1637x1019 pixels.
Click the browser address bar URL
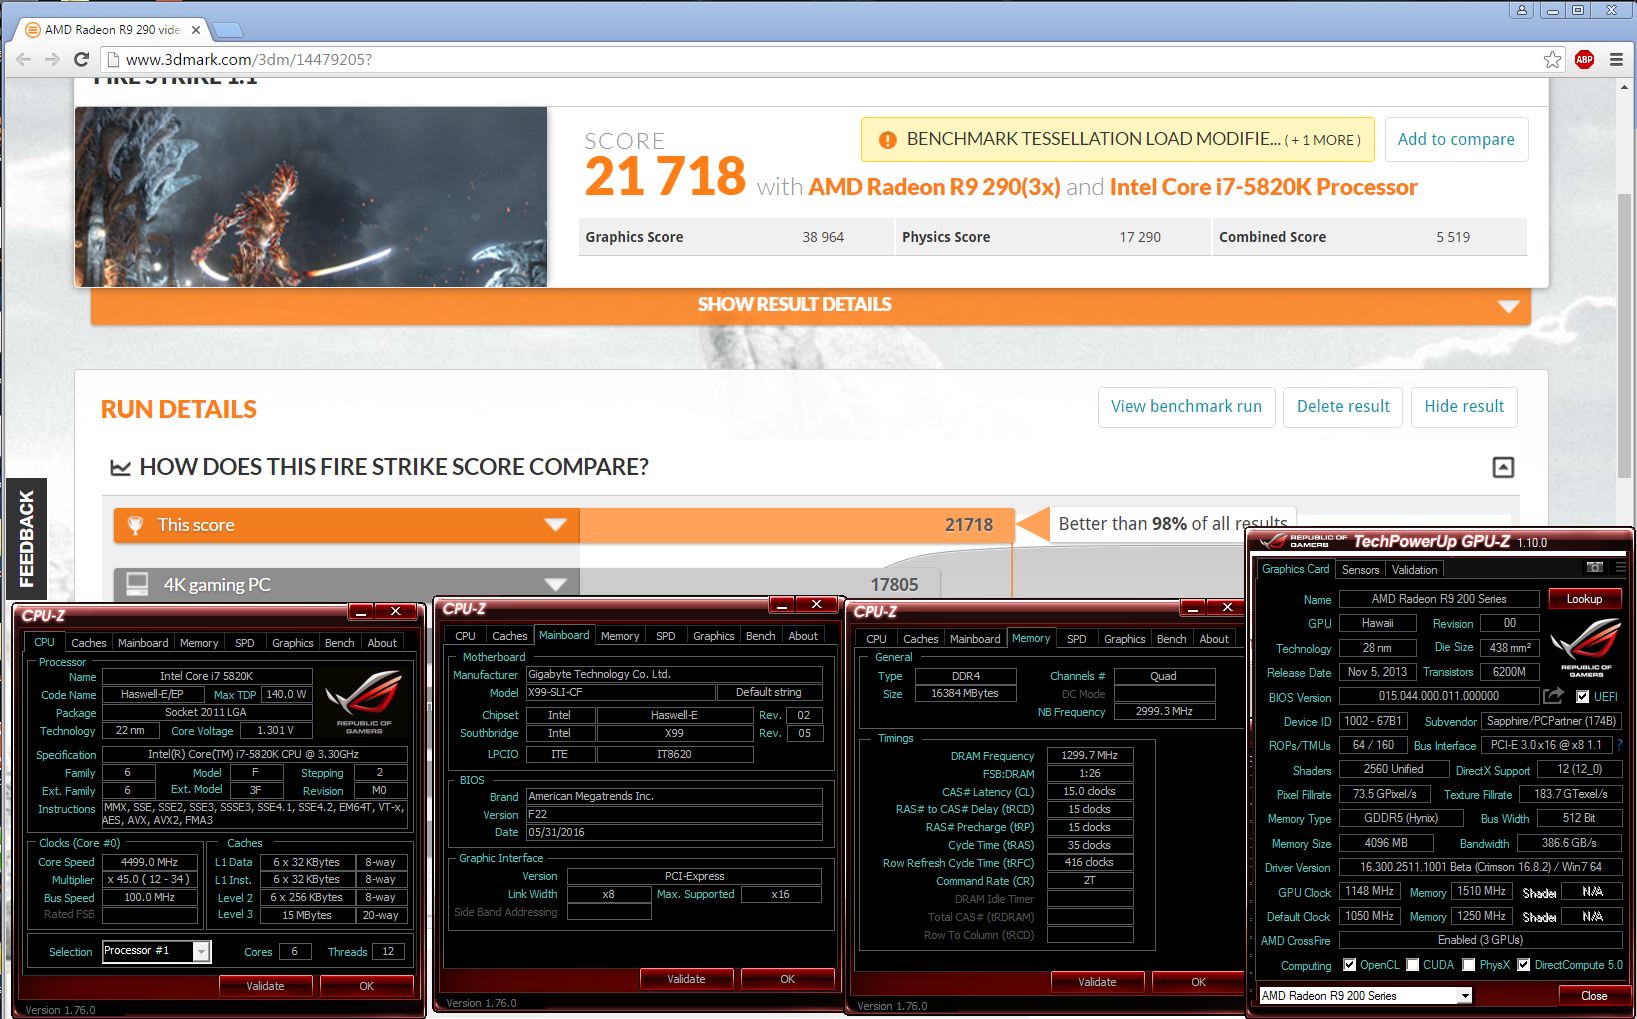[x=249, y=60]
